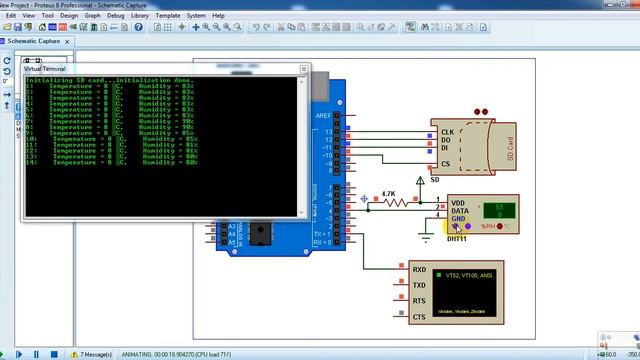Toggle the grid dots display
Image resolution: width=640 pixels, height=360 pixels.
coord(168,27)
